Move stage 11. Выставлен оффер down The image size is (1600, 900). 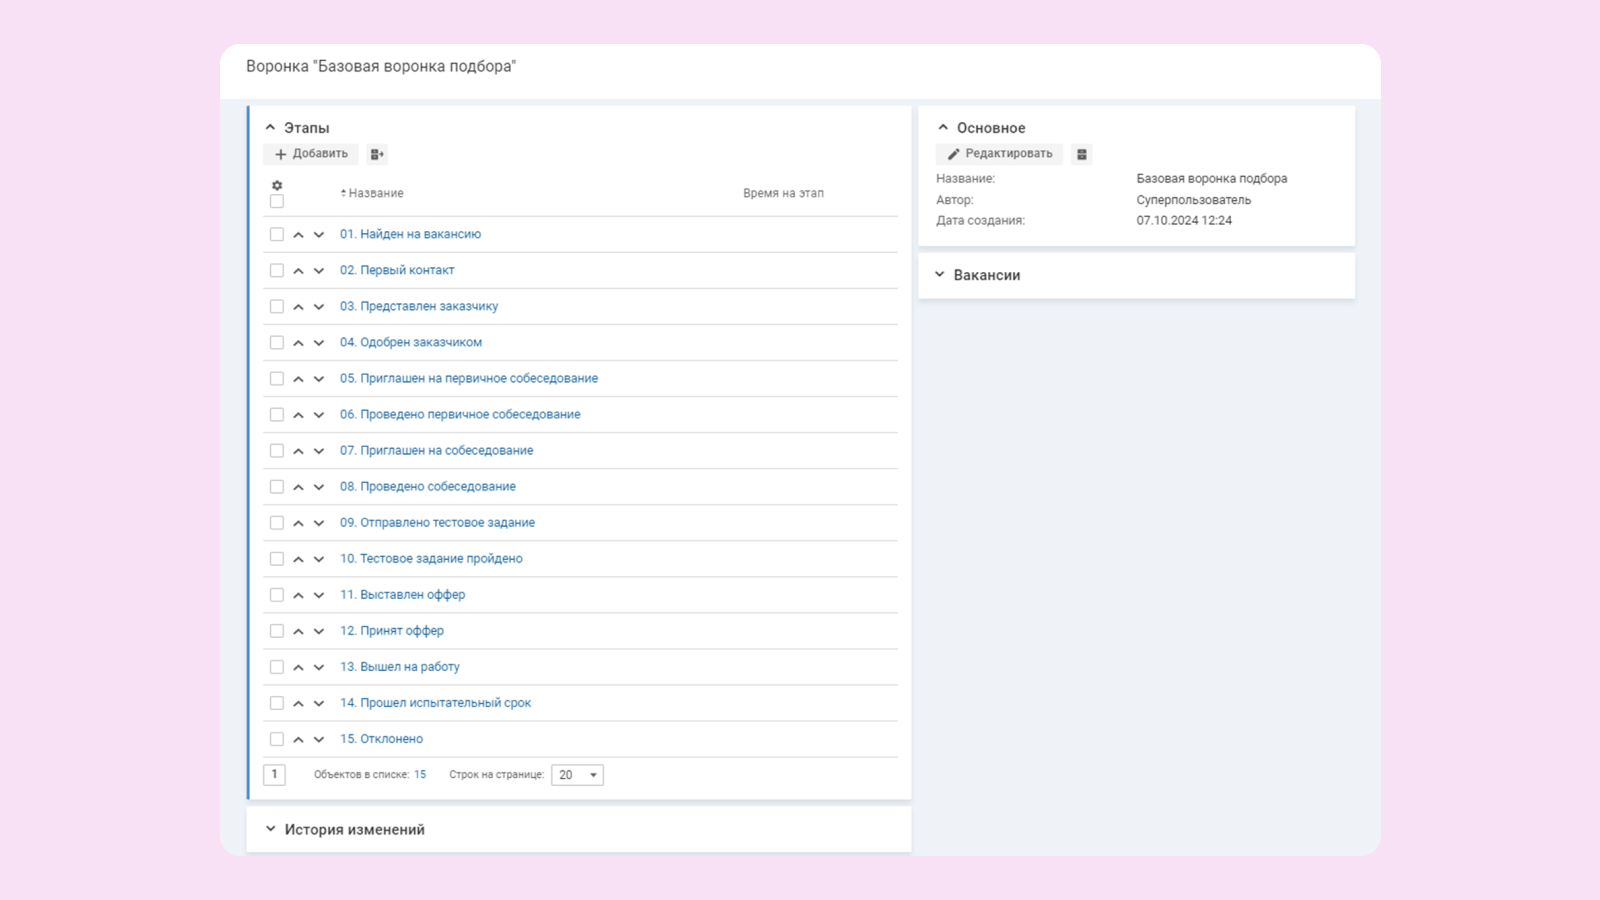(x=319, y=595)
